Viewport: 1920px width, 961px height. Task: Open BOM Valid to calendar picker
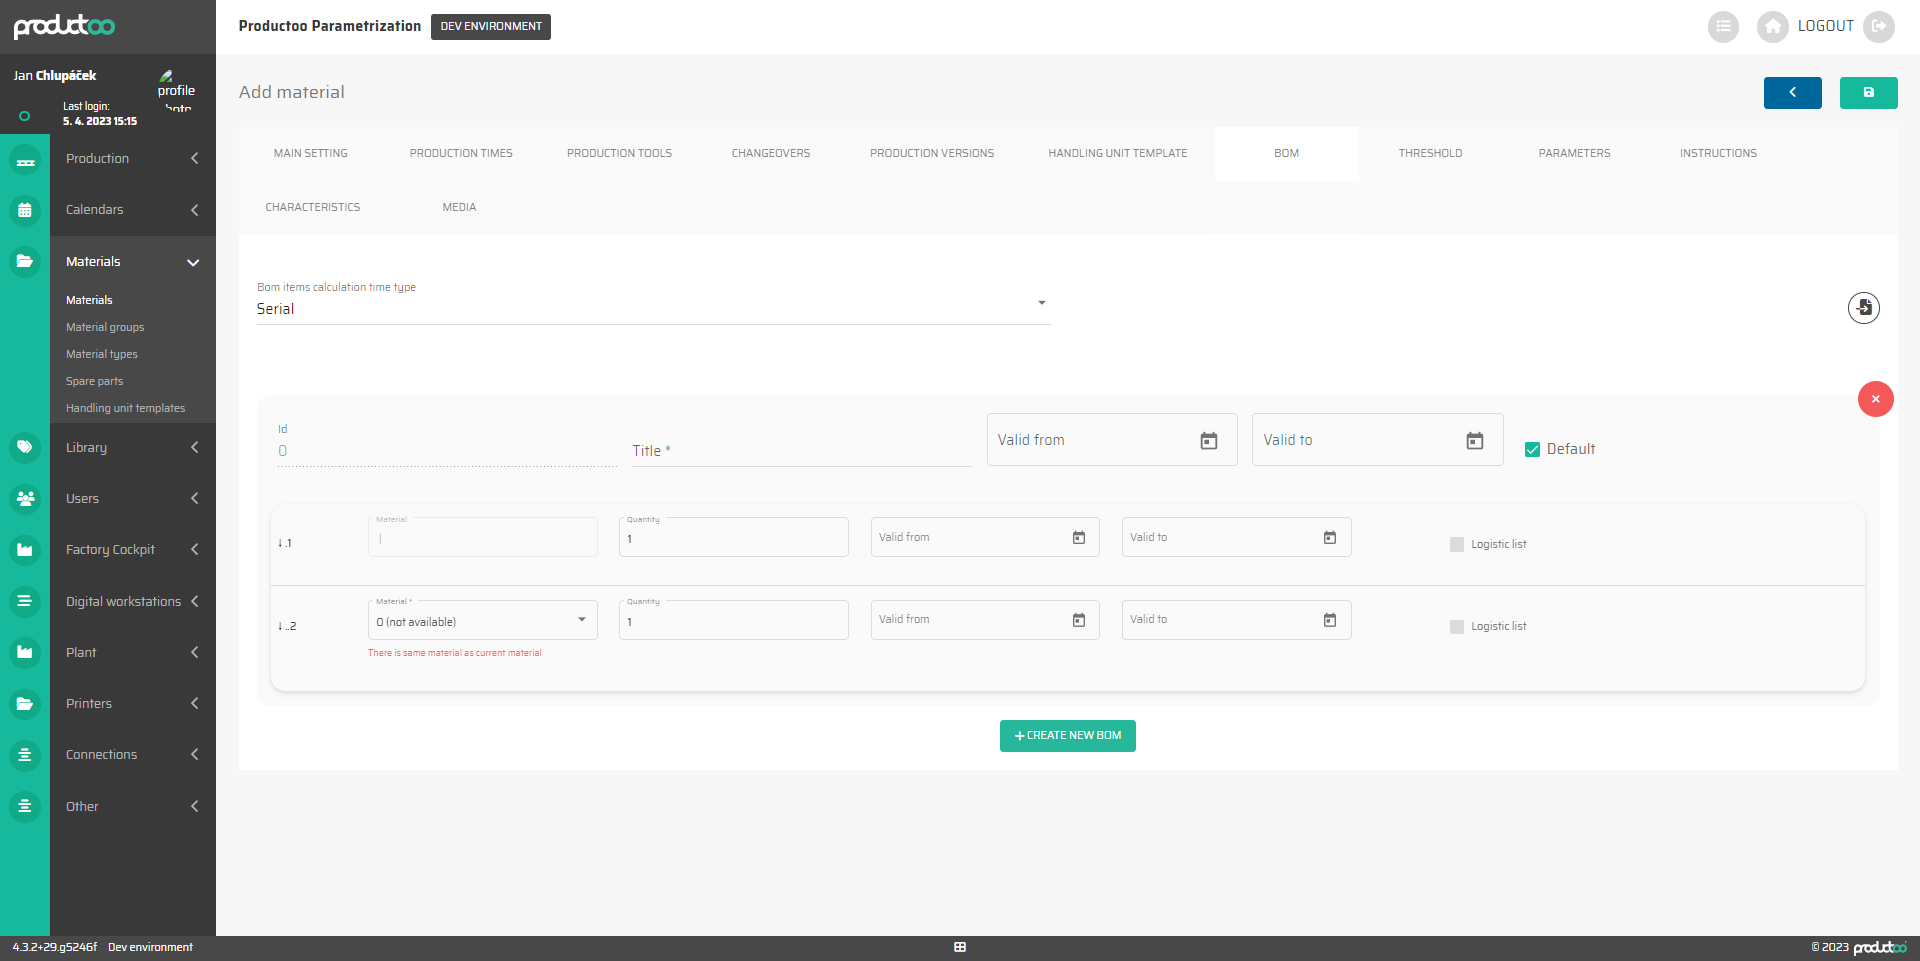tap(1474, 441)
